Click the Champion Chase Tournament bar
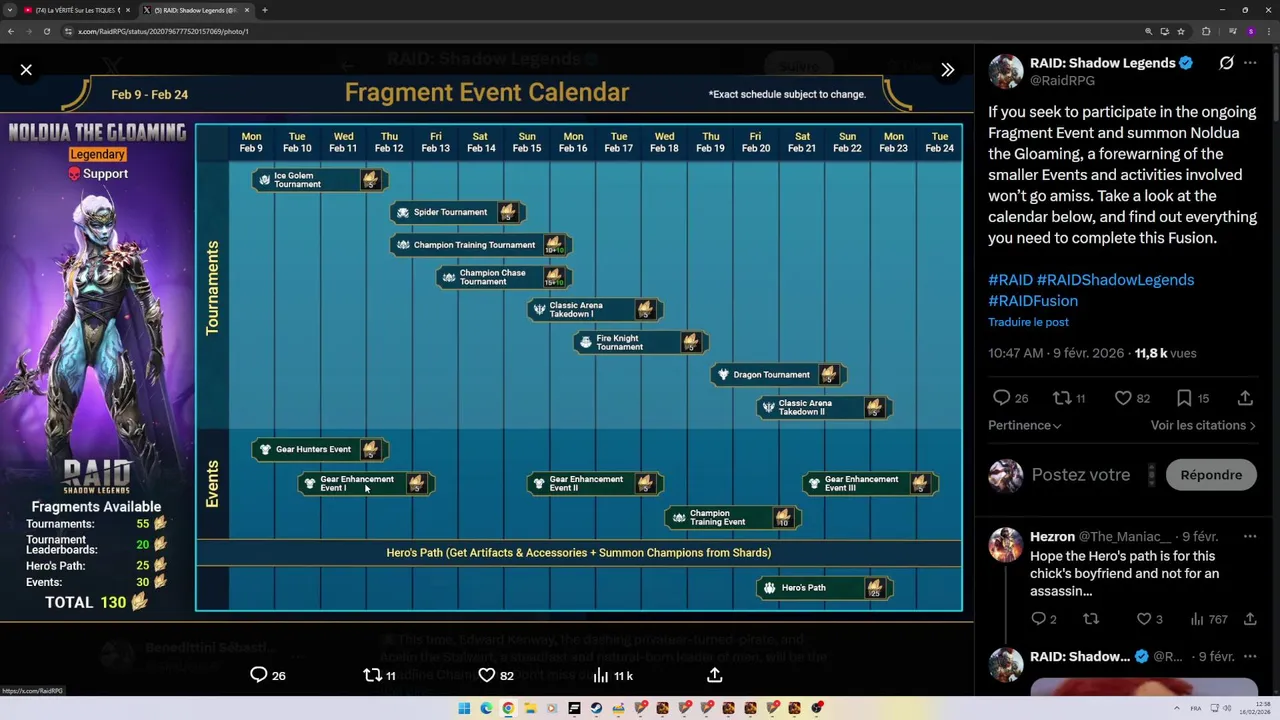The image size is (1280, 720). point(504,277)
